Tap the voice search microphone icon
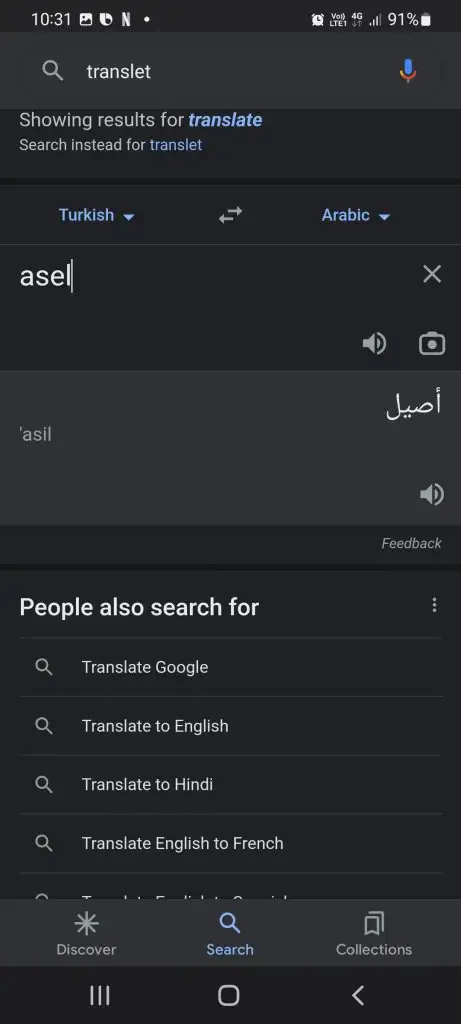 [x=408, y=71]
